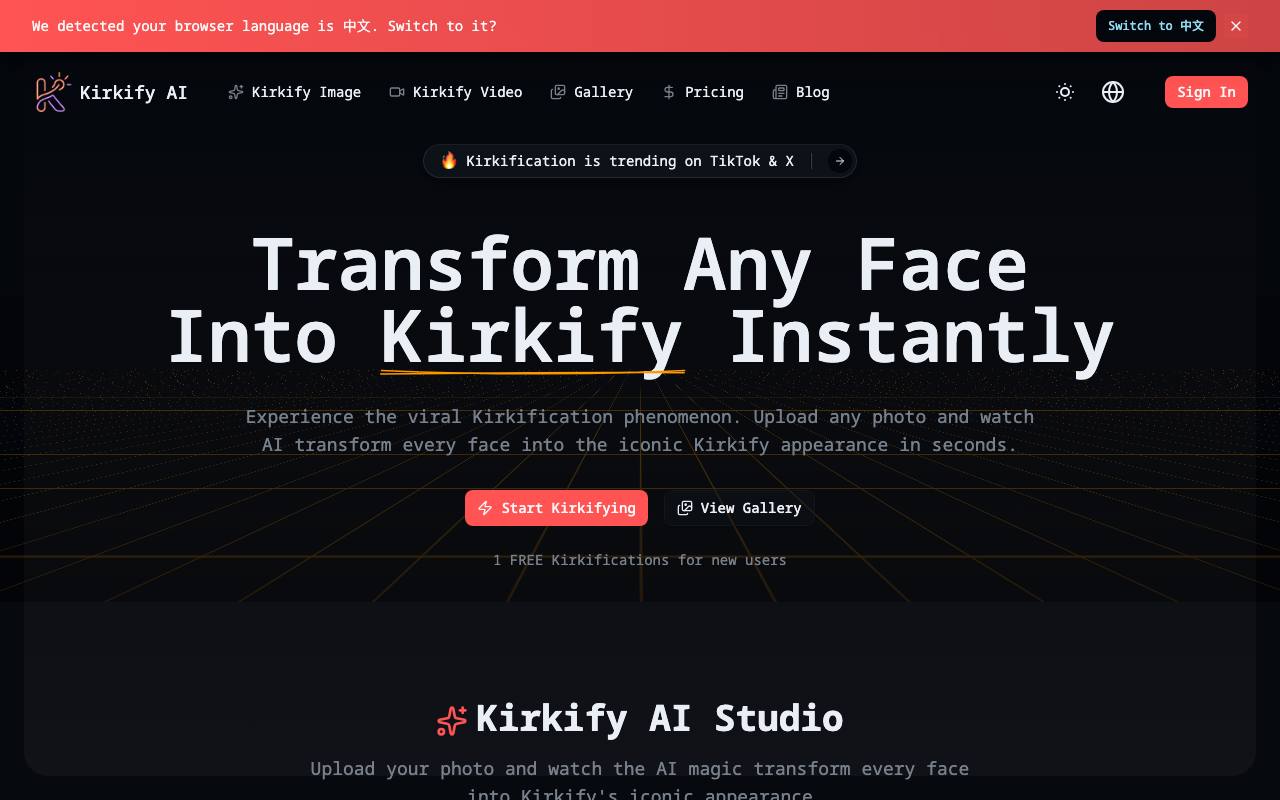The height and width of the screenshot is (800, 1280).
Task: Click the "Transform Any Face" headline
Action: coord(640,265)
